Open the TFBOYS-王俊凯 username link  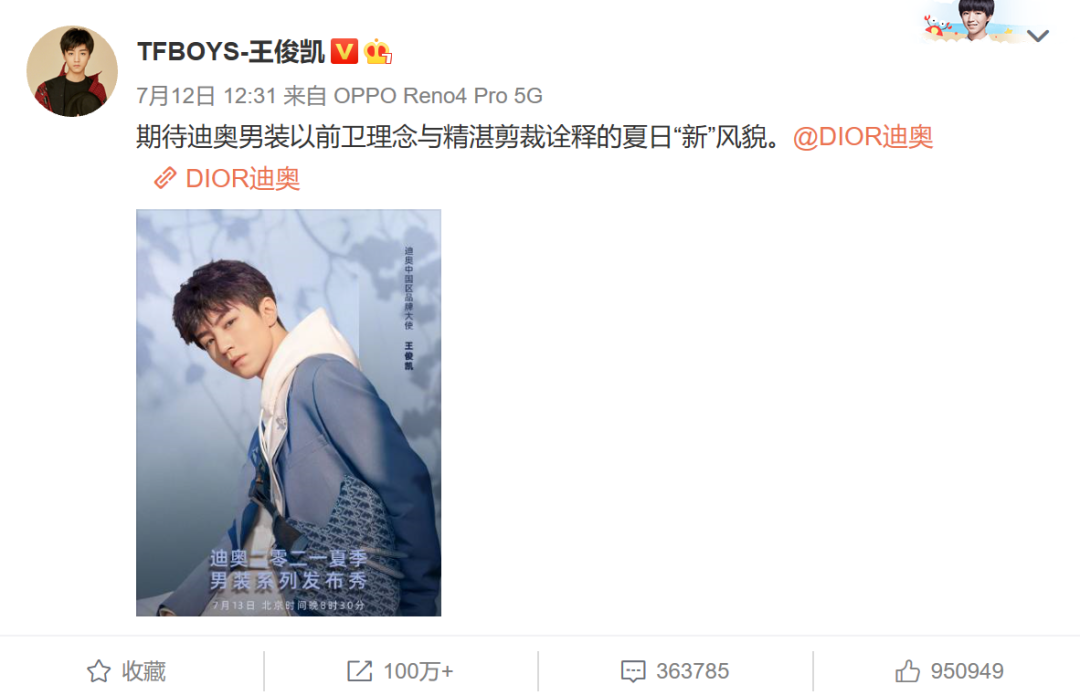tap(231, 52)
